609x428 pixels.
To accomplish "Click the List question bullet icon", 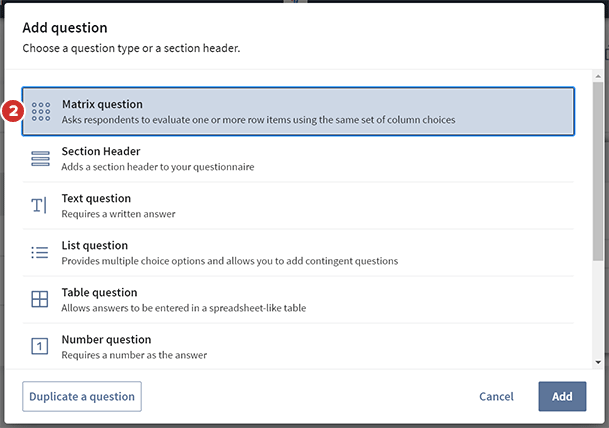I will (40, 252).
